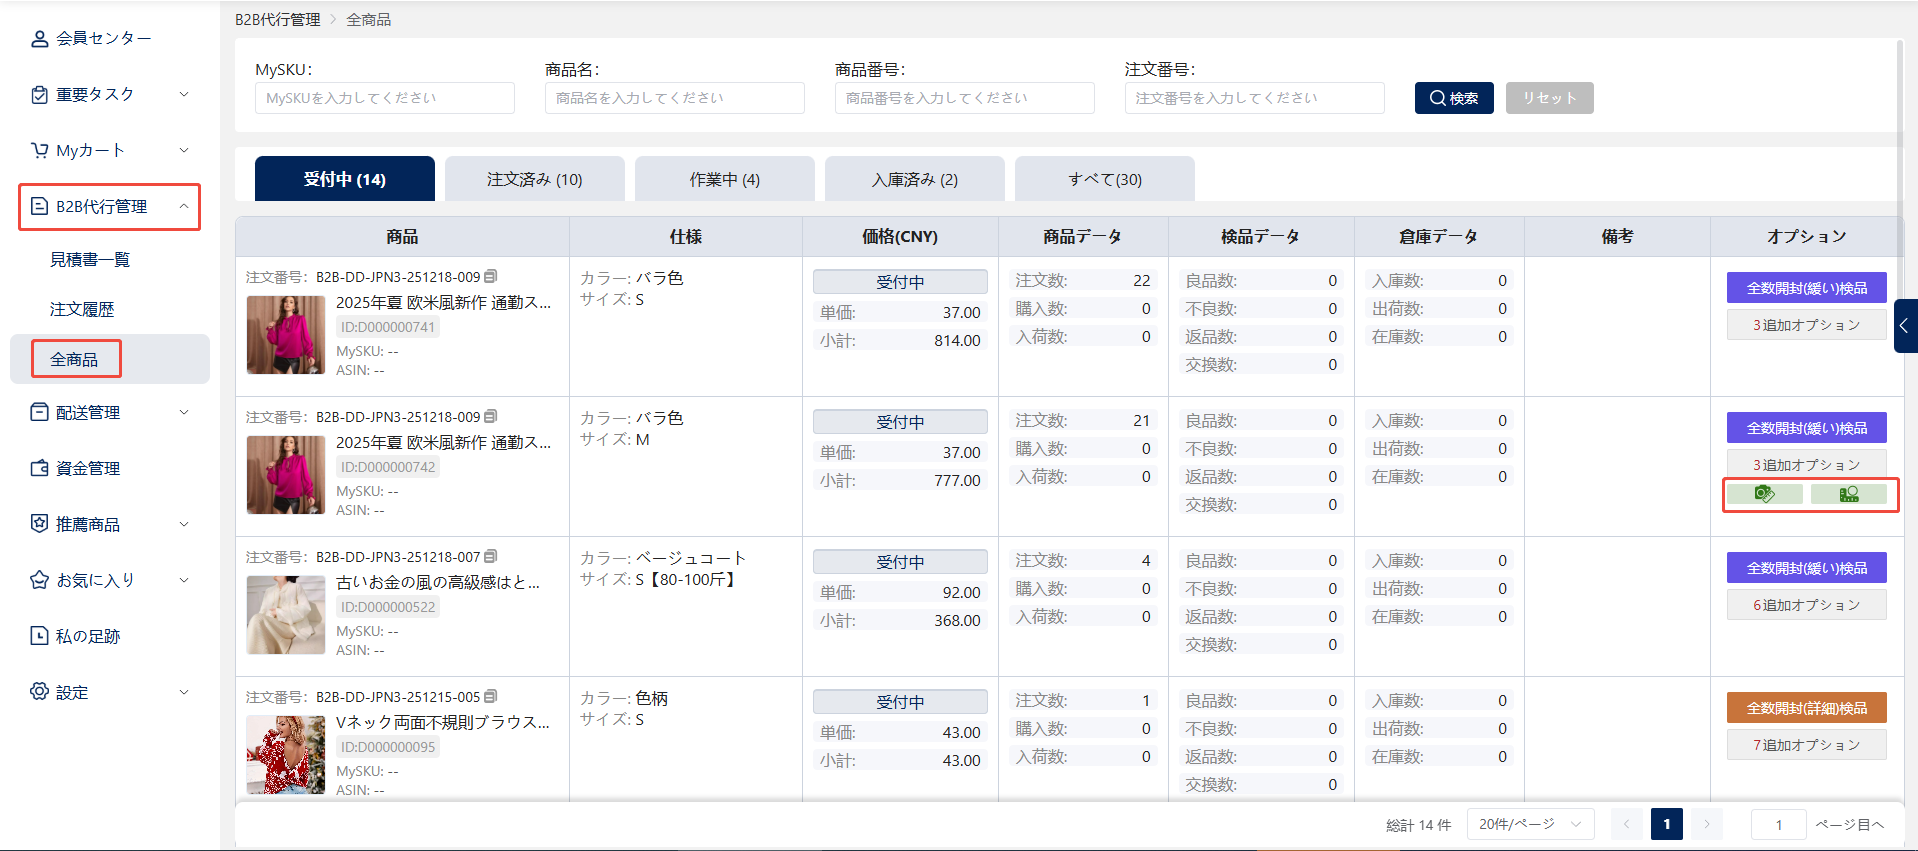Expand the 設定 menu chevron
This screenshot has height=851, width=1918.
click(184, 692)
